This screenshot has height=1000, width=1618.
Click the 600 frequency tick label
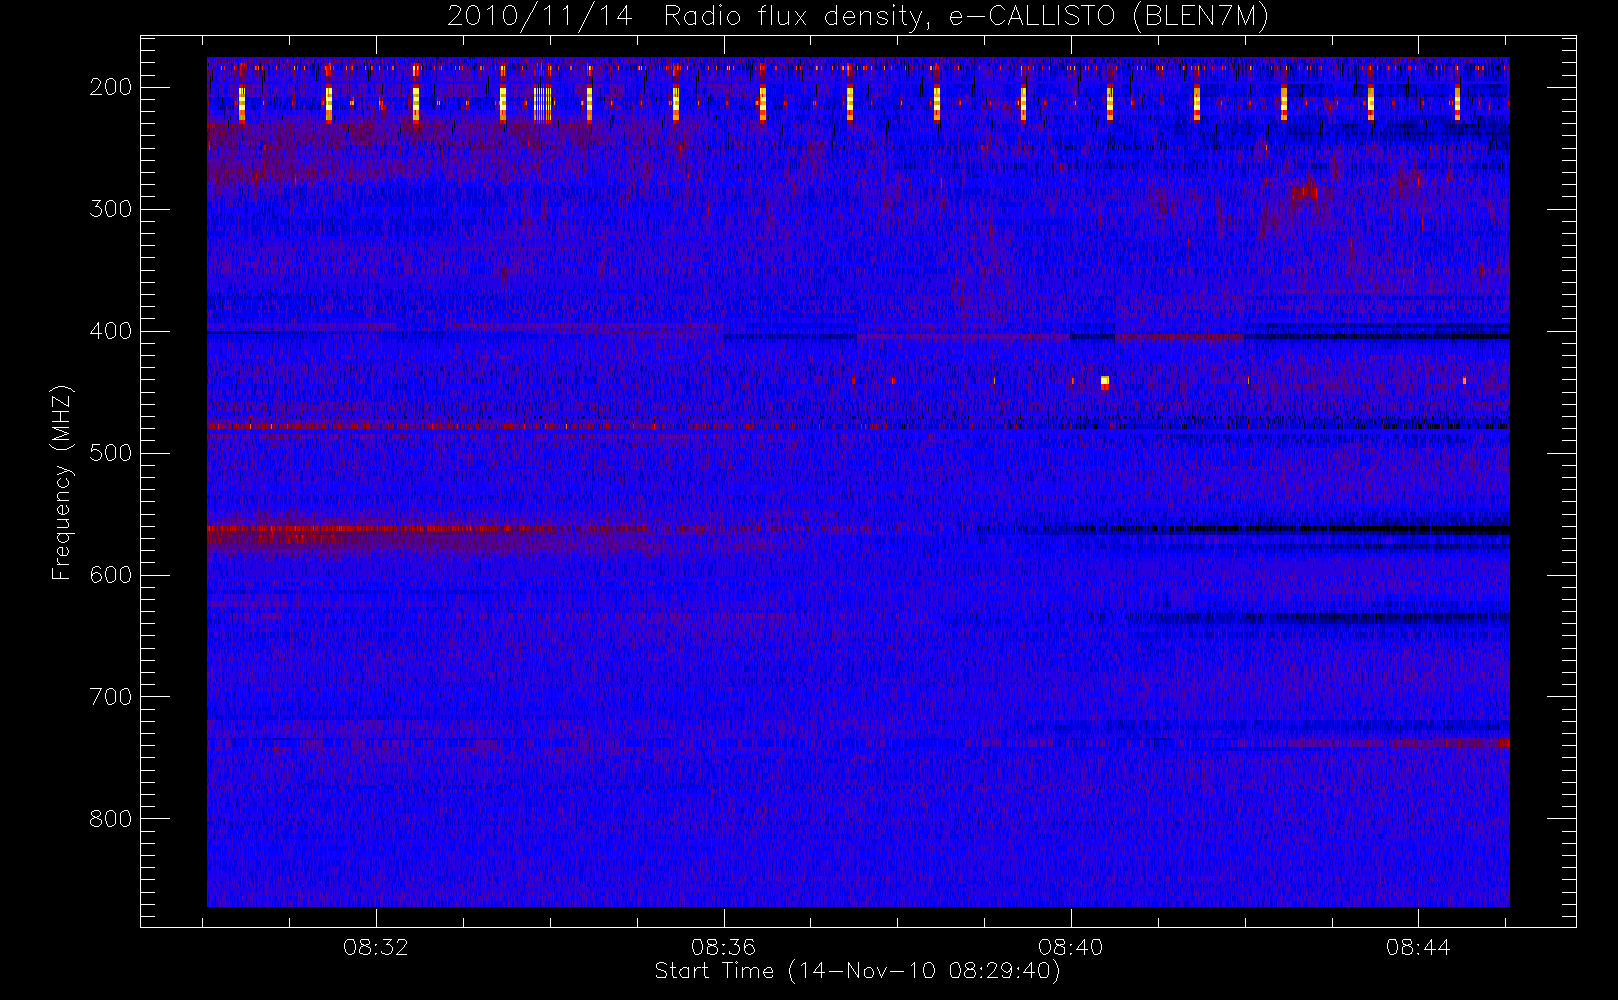point(110,575)
